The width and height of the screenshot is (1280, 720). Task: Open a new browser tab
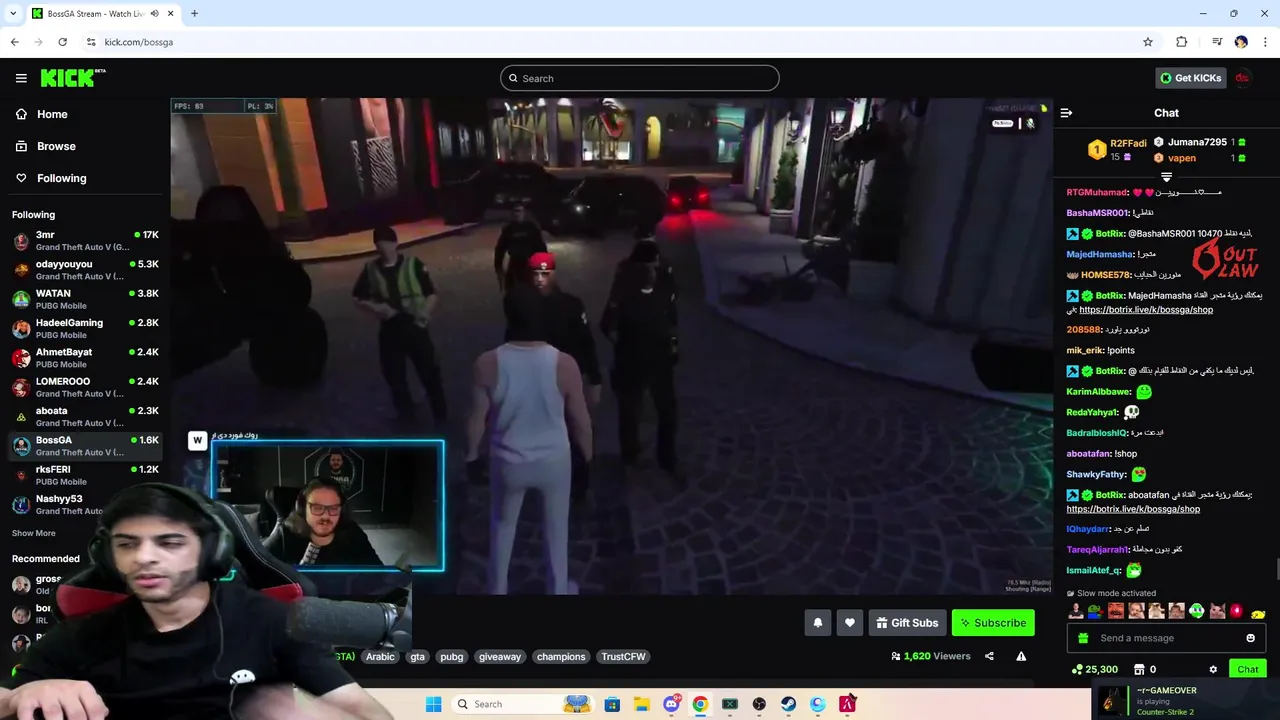coord(194,13)
